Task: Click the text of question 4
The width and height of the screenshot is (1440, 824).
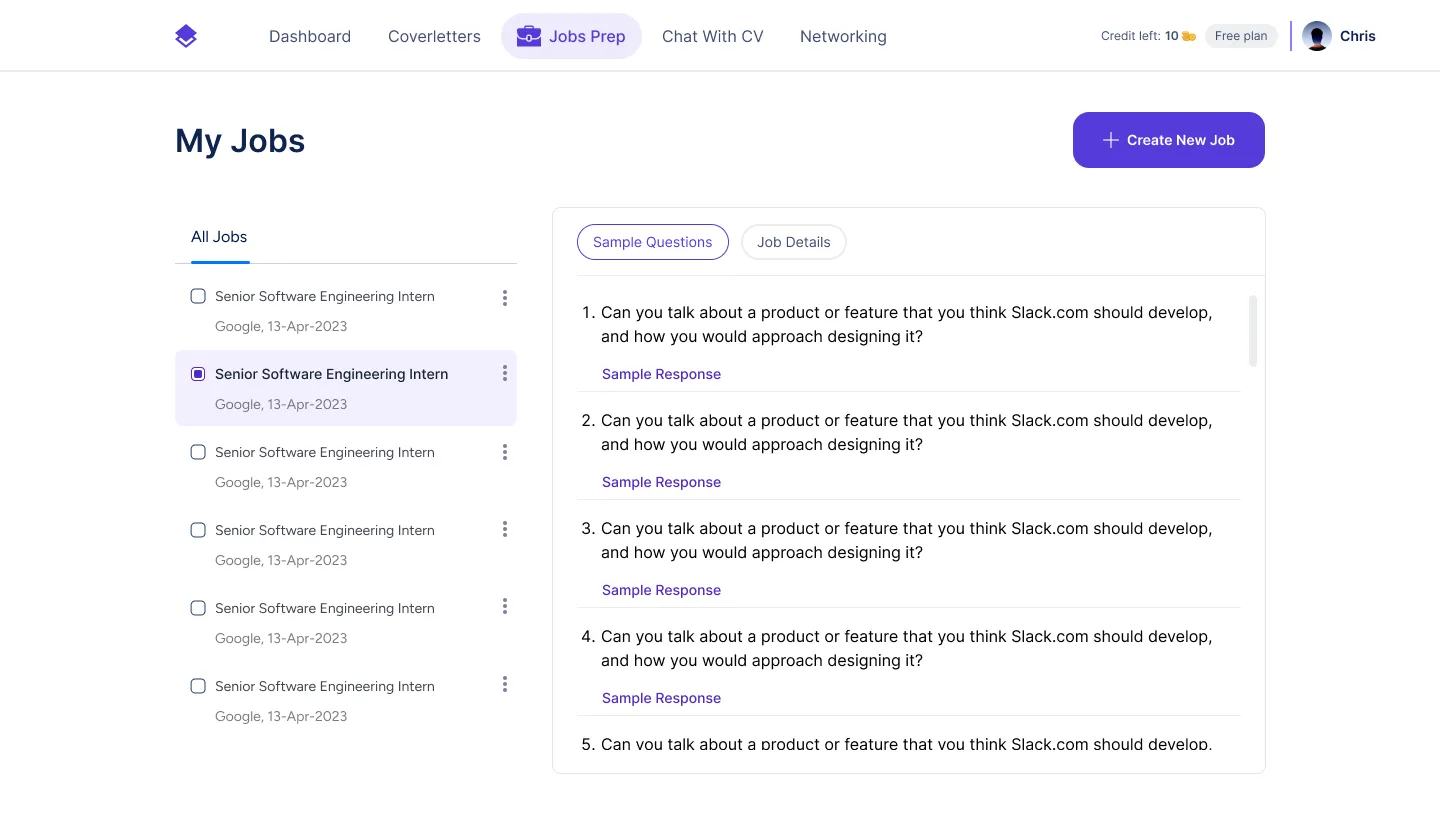Action: tap(906, 648)
